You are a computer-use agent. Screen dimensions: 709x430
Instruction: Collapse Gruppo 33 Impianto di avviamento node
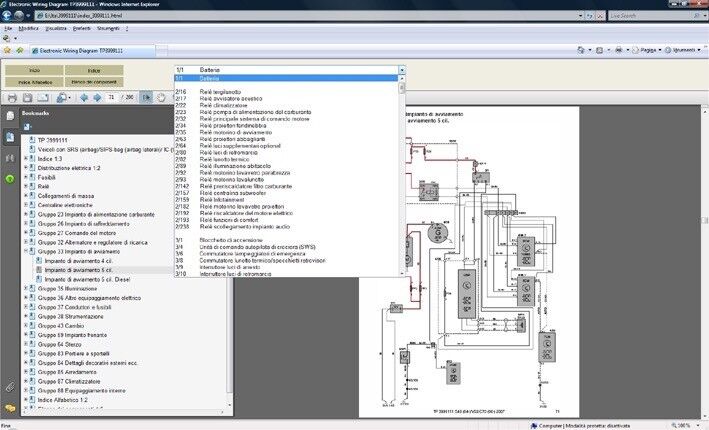tap(26, 251)
